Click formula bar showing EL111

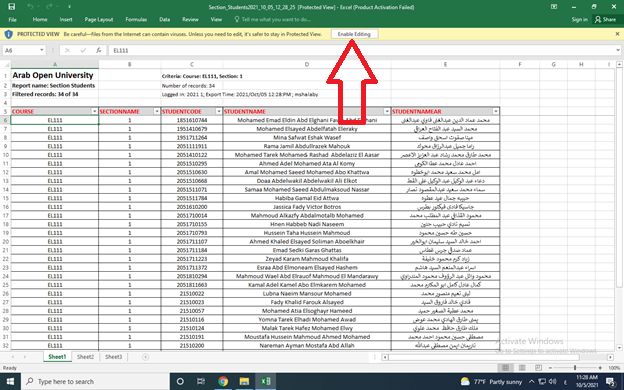click(361, 50)
